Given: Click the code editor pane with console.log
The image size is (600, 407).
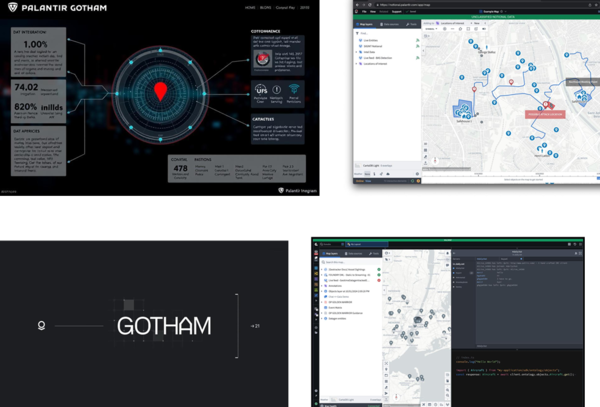Looking at the screenshot, I should click(517, 378).
